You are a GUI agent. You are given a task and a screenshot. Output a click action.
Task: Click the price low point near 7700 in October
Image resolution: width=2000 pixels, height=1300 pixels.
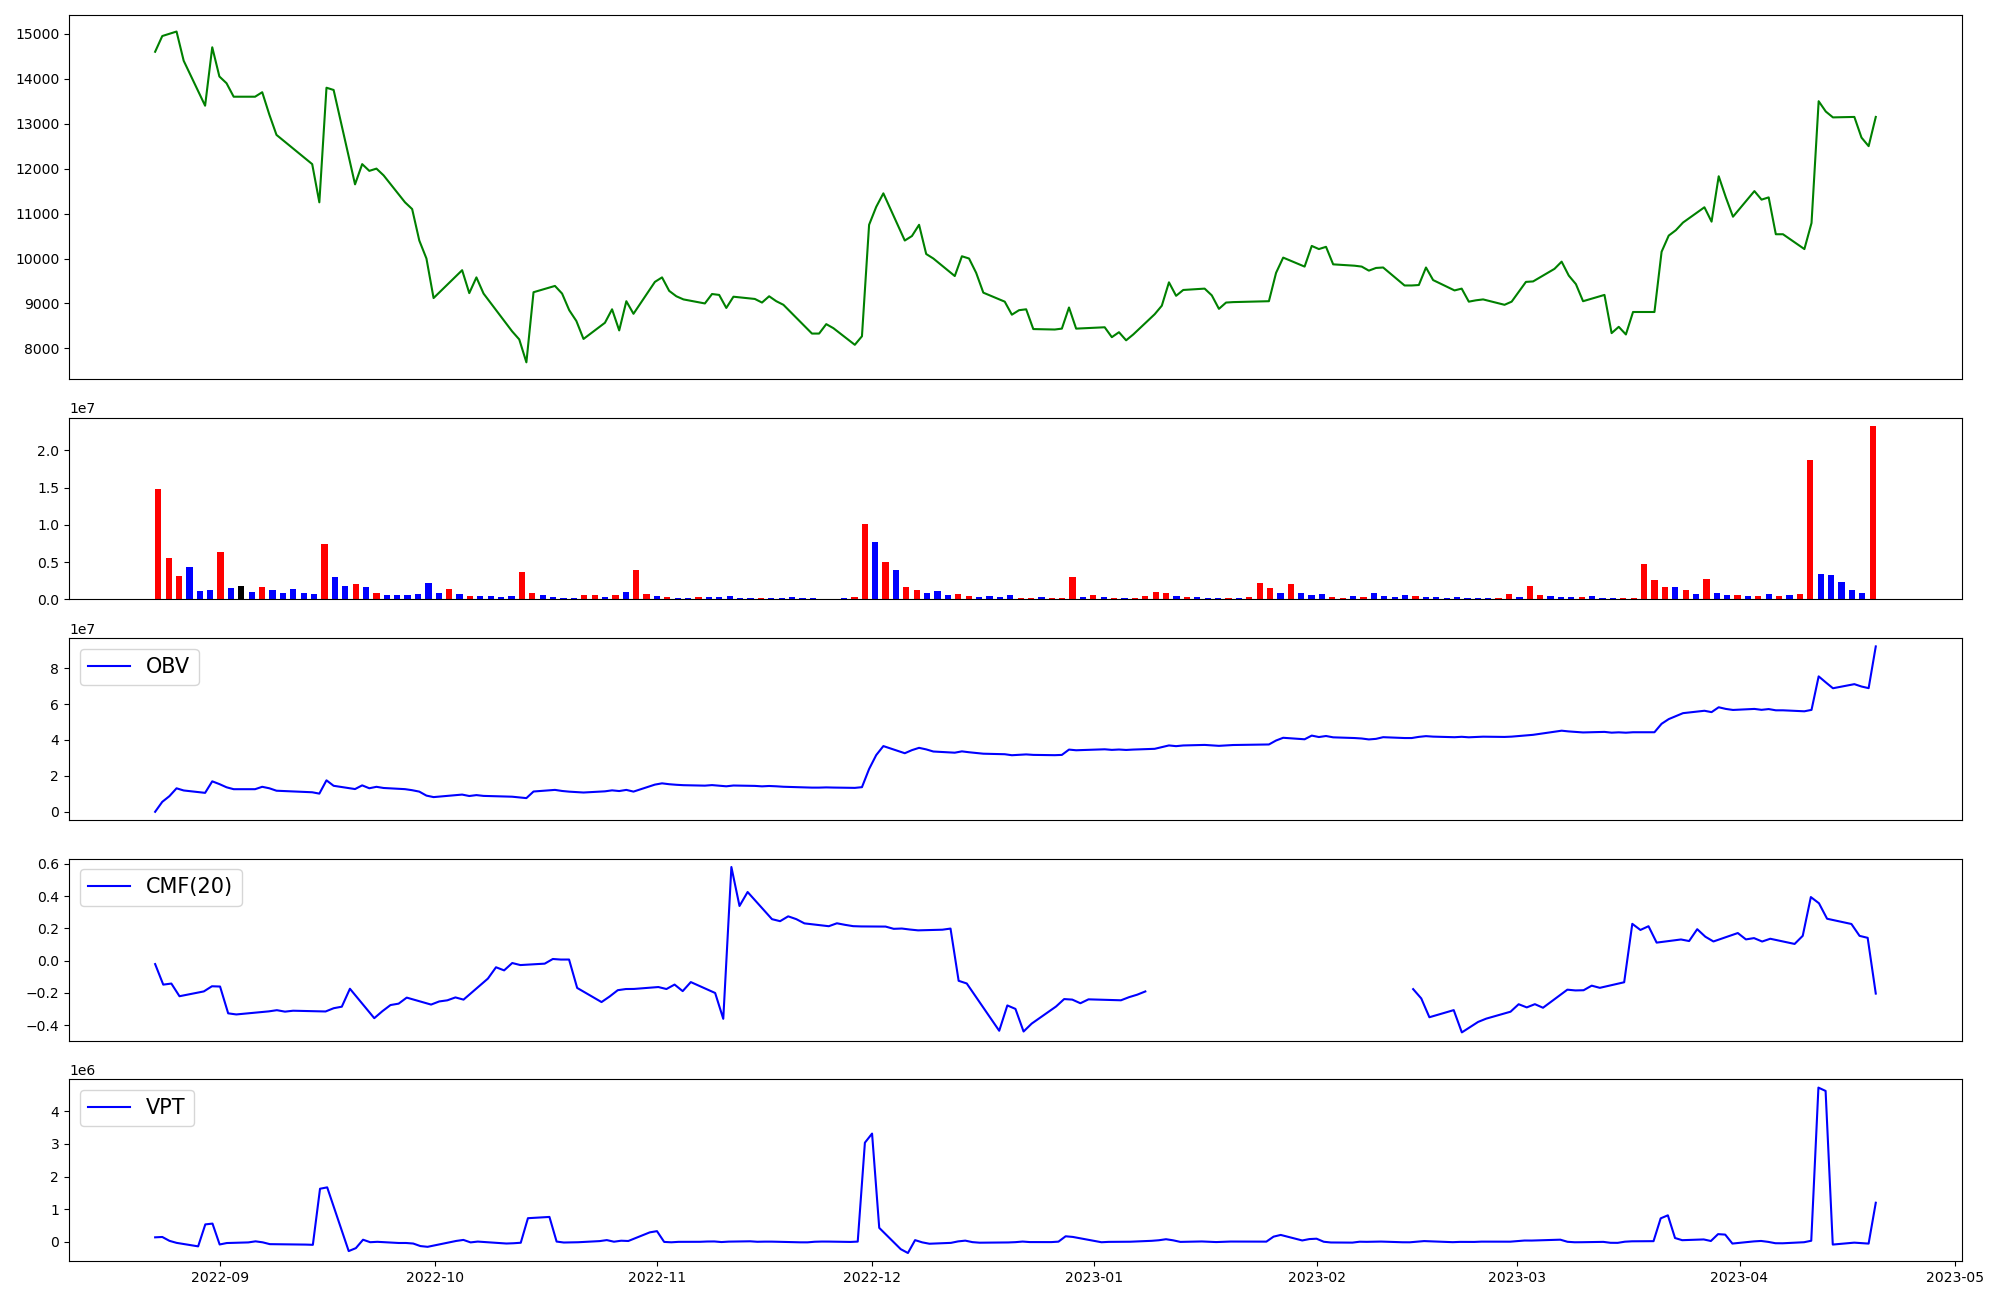point(526,361)
